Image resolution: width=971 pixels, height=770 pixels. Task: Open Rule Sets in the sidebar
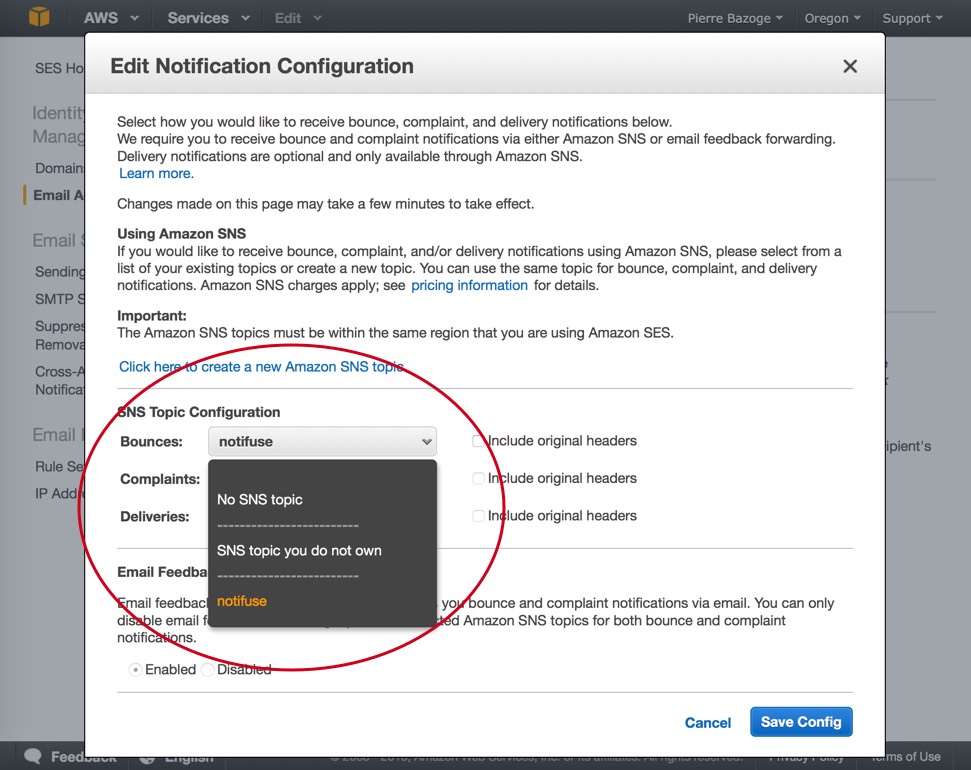tap(60, 466)
